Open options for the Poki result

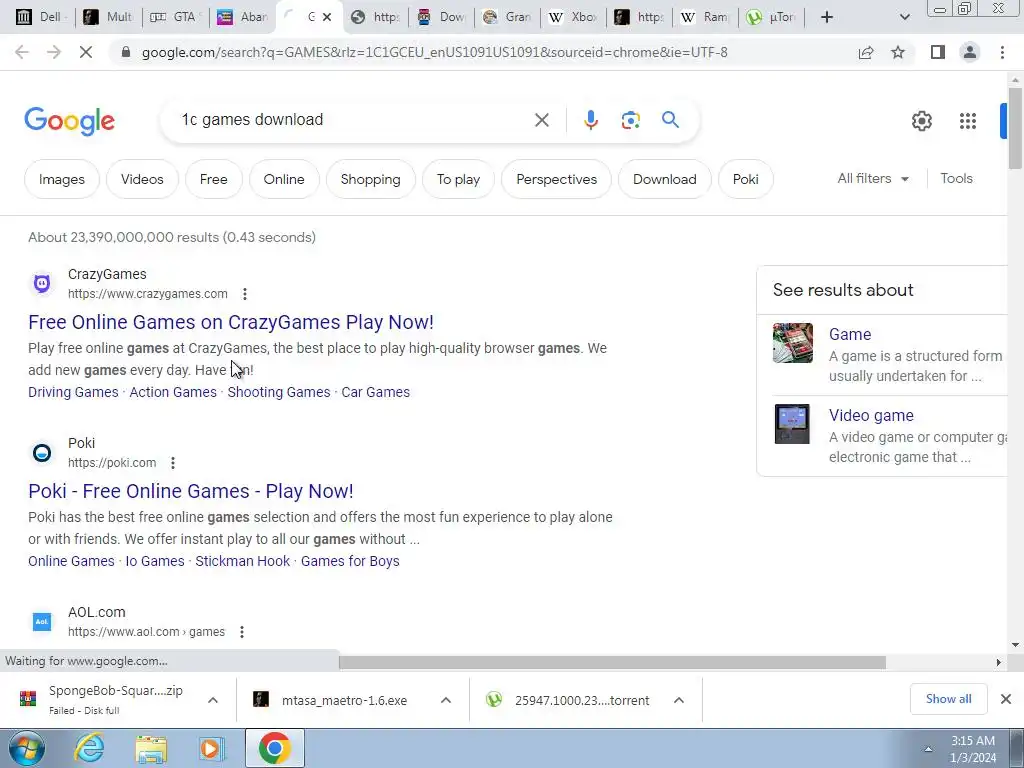click(x=173, y=463)
